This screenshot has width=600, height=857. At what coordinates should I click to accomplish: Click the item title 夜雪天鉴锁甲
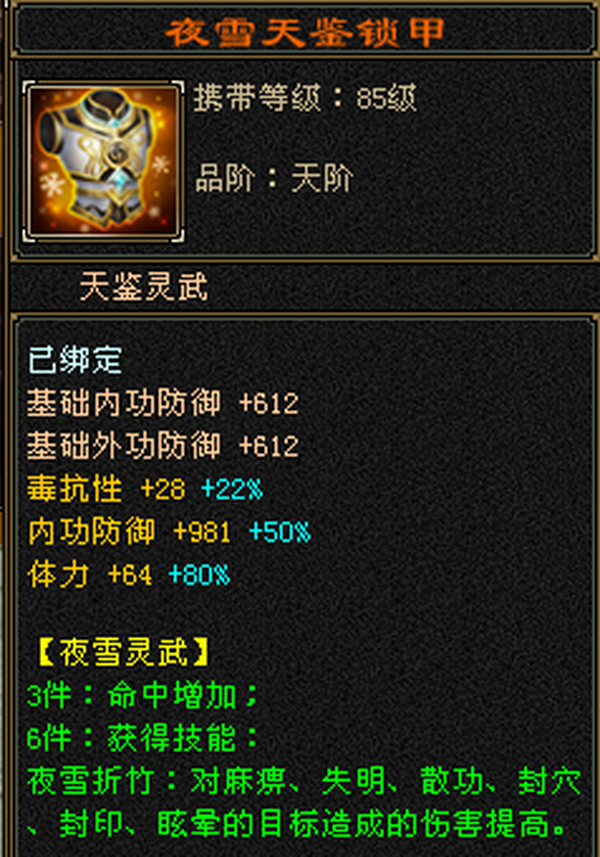[305, 32]
